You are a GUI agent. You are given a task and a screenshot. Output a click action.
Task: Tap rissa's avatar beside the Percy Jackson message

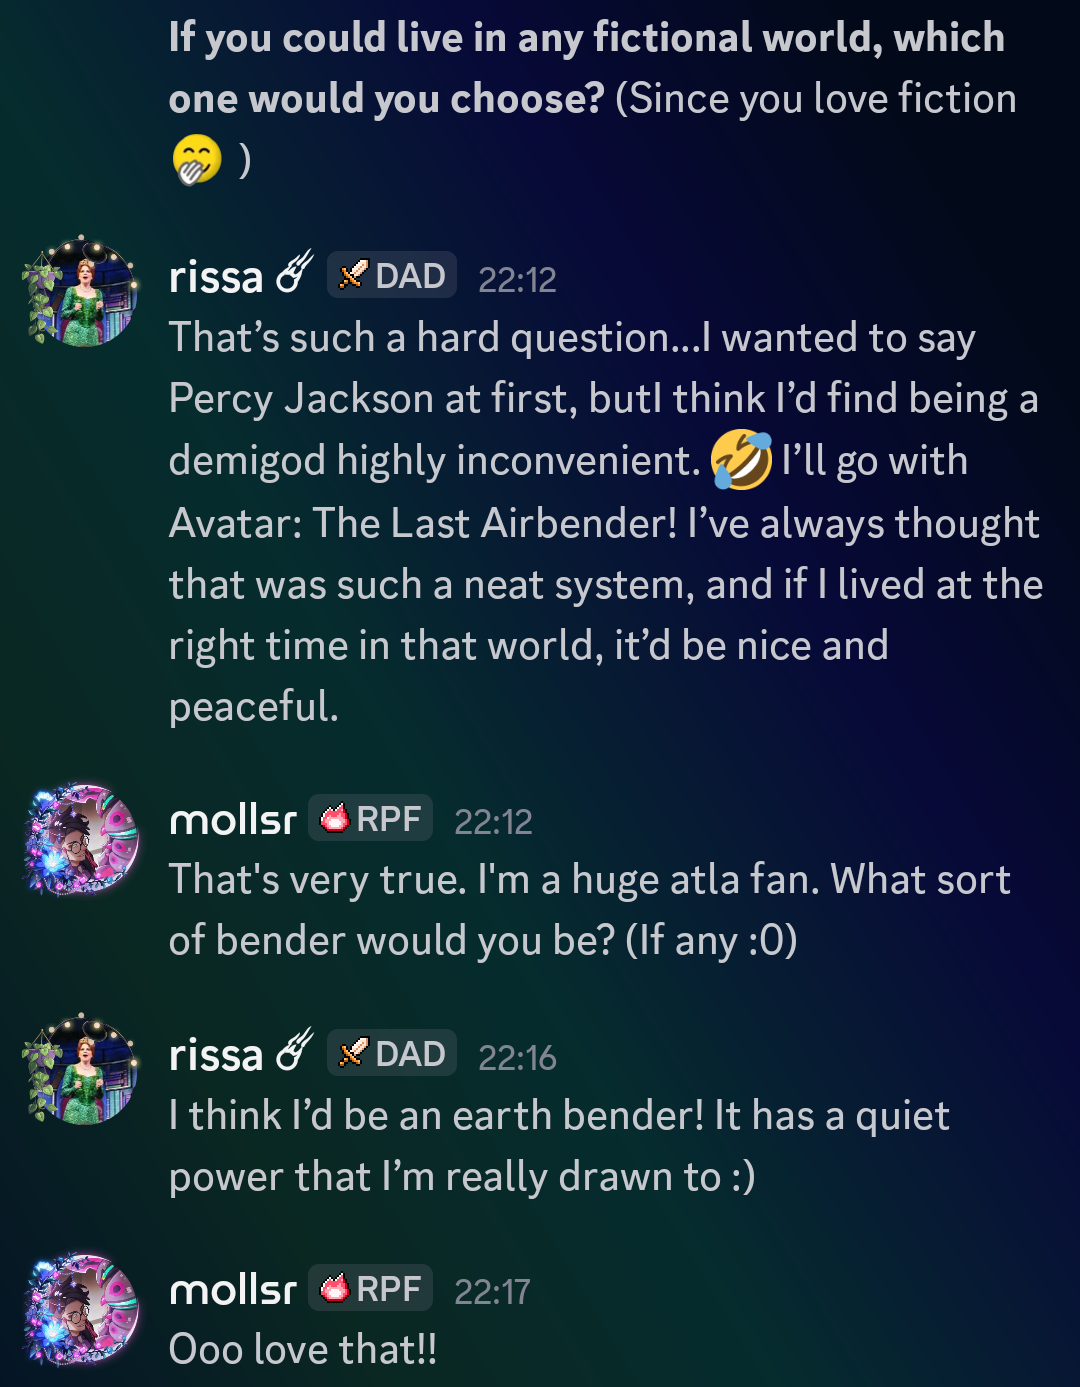coord(83,291)
